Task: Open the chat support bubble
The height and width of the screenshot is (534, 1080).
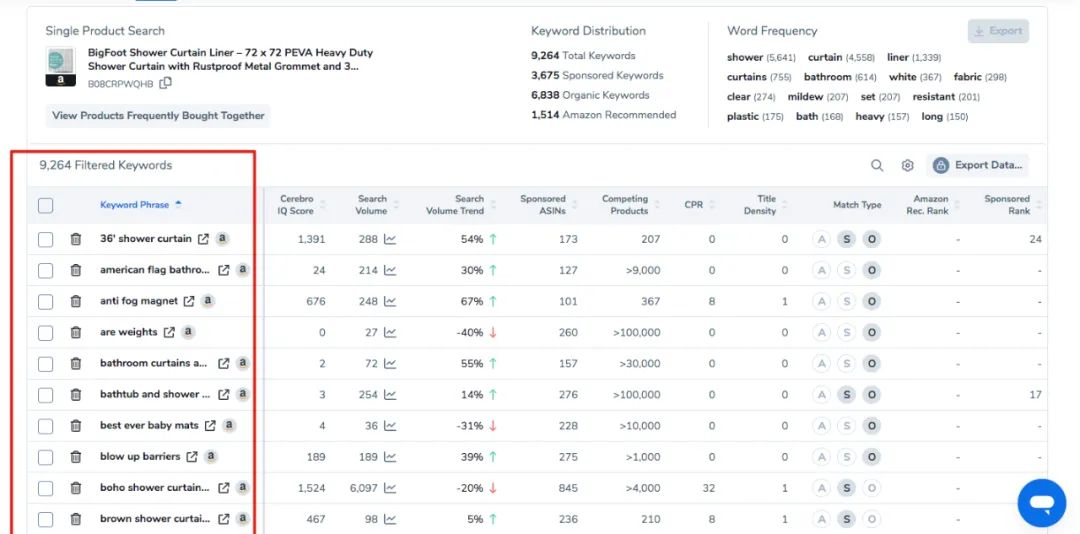Action: coord(1041,502)
